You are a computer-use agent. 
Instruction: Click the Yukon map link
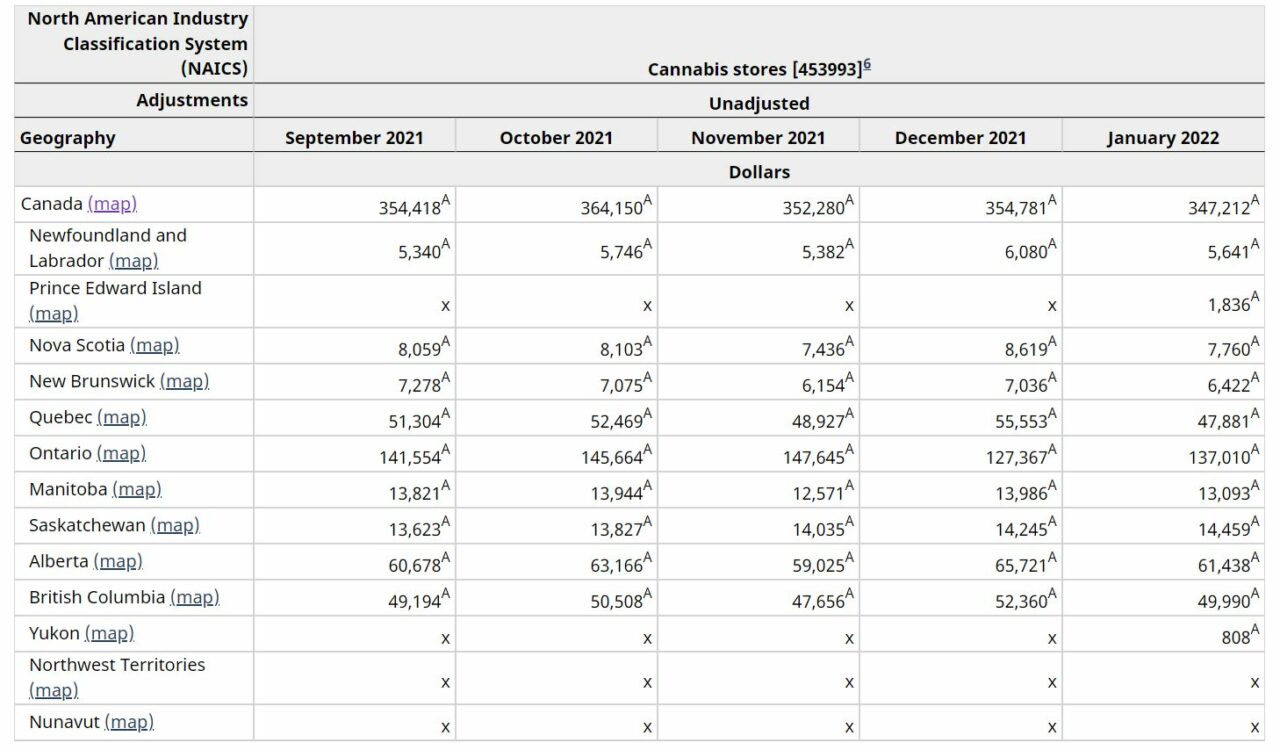[x=109, y=634]
